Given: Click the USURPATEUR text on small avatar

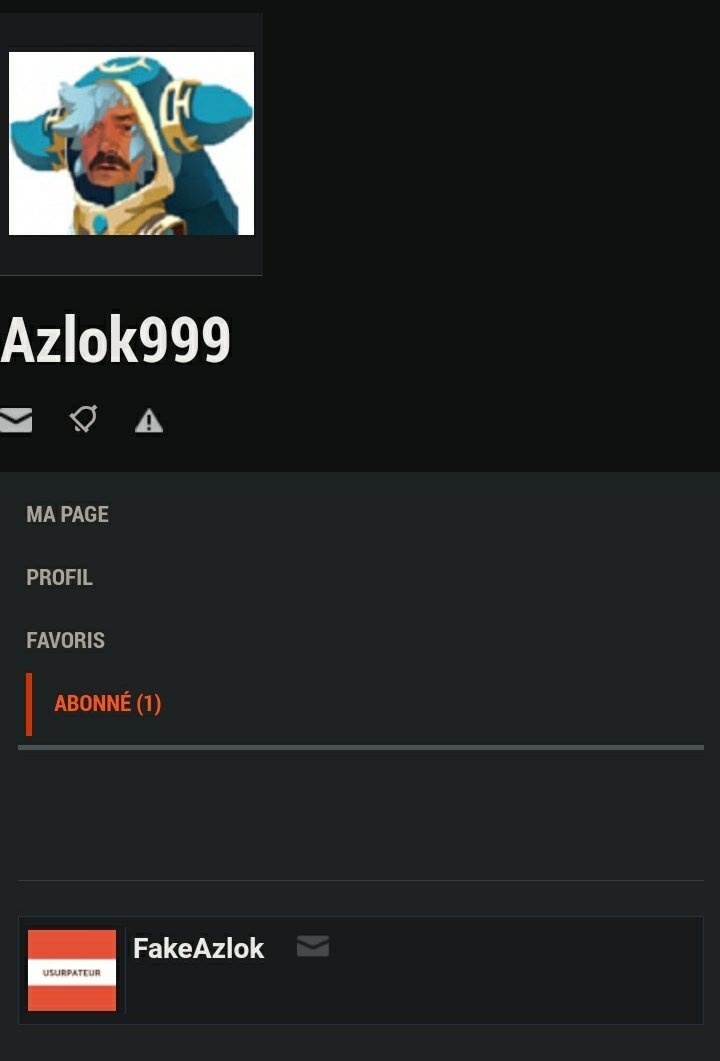Looking at the screenshot, I should tap(72, 973).
